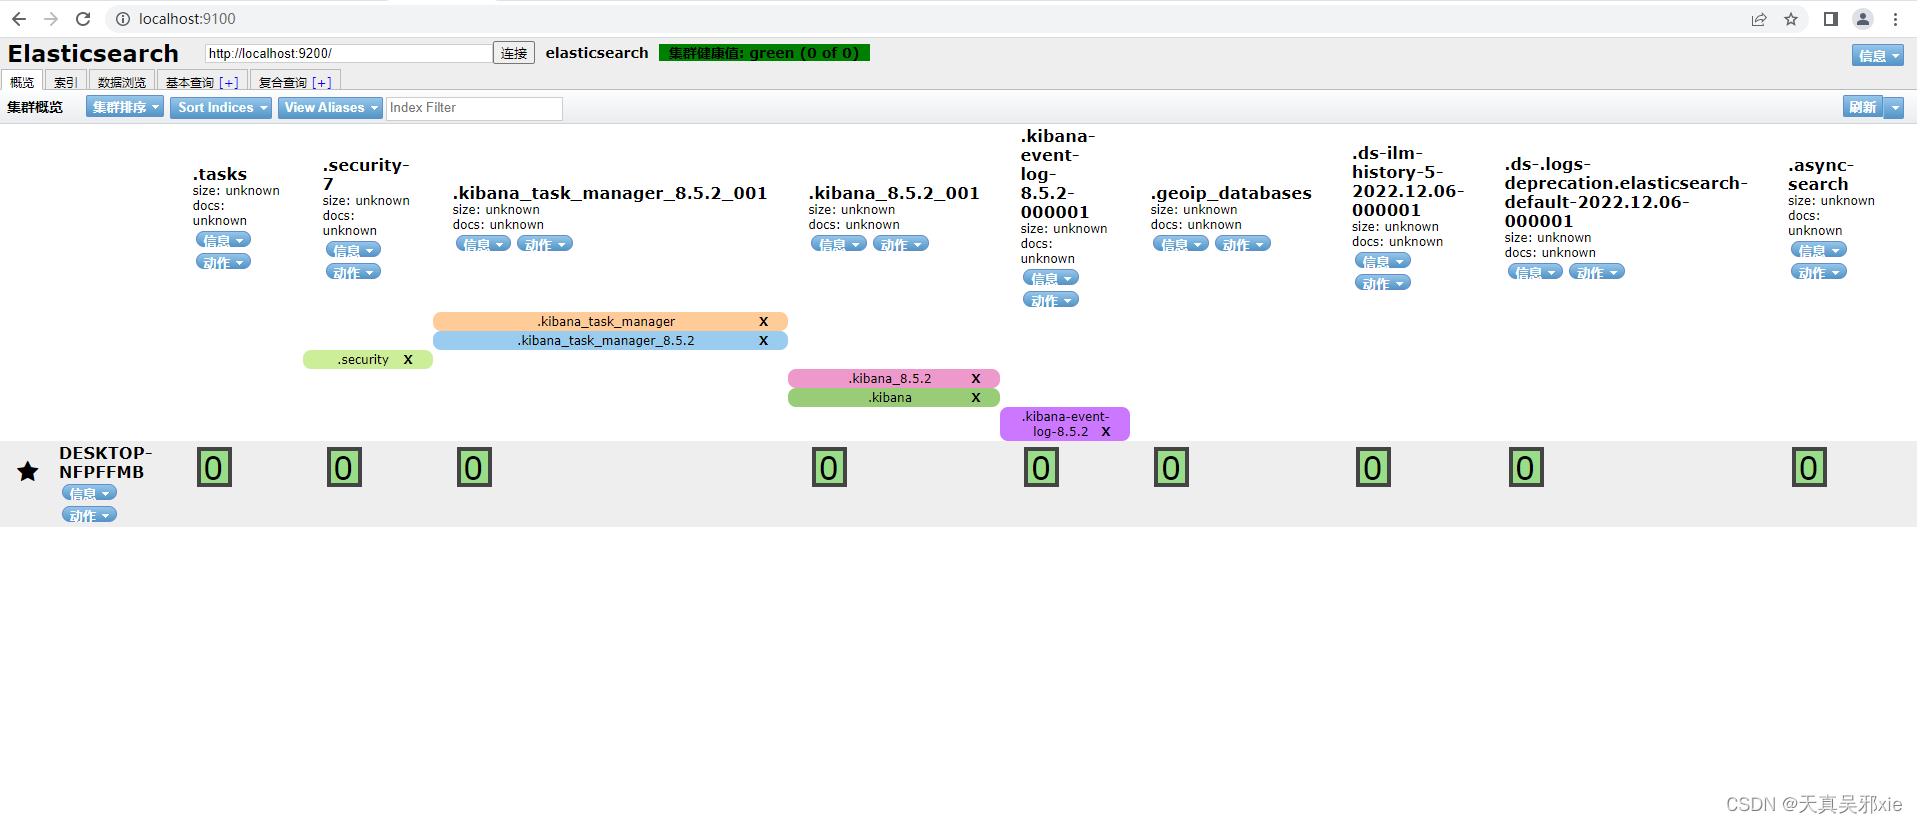This screenshot has width=1917, height=824.
Task: Open the Sort Indices dropdown
Action: (x=221, y=107)
